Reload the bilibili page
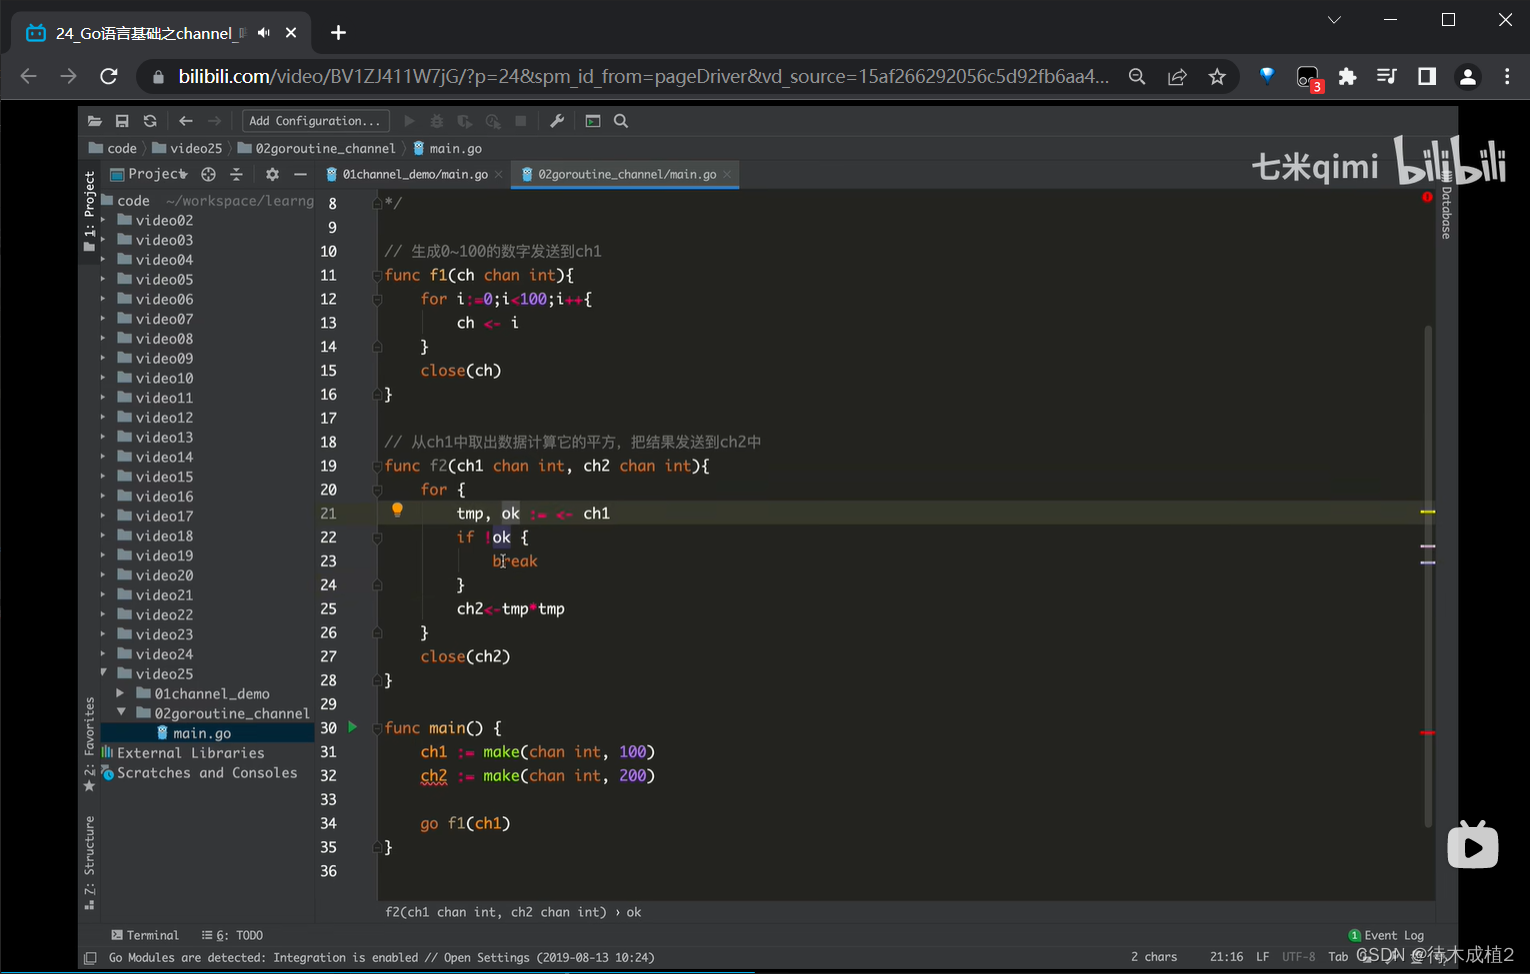1530x974 pixels. [109, 76]
